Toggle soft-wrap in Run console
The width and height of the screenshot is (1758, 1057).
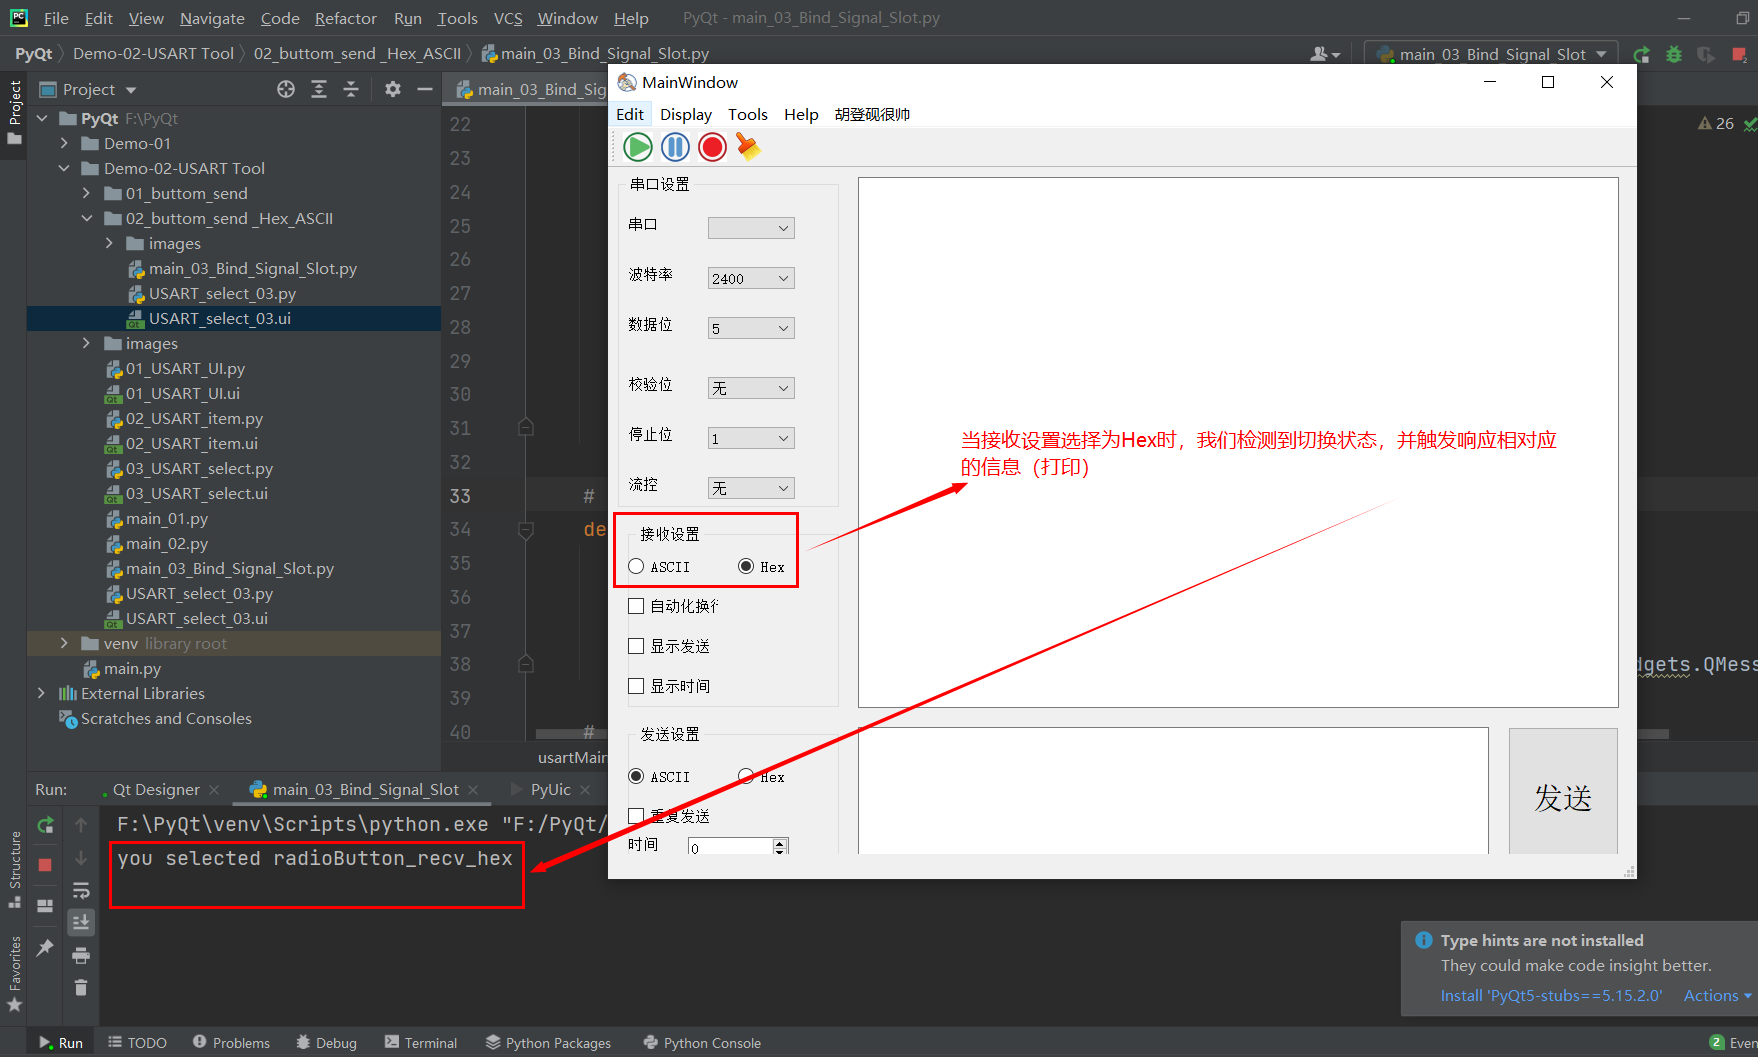(x=81, y=890)
